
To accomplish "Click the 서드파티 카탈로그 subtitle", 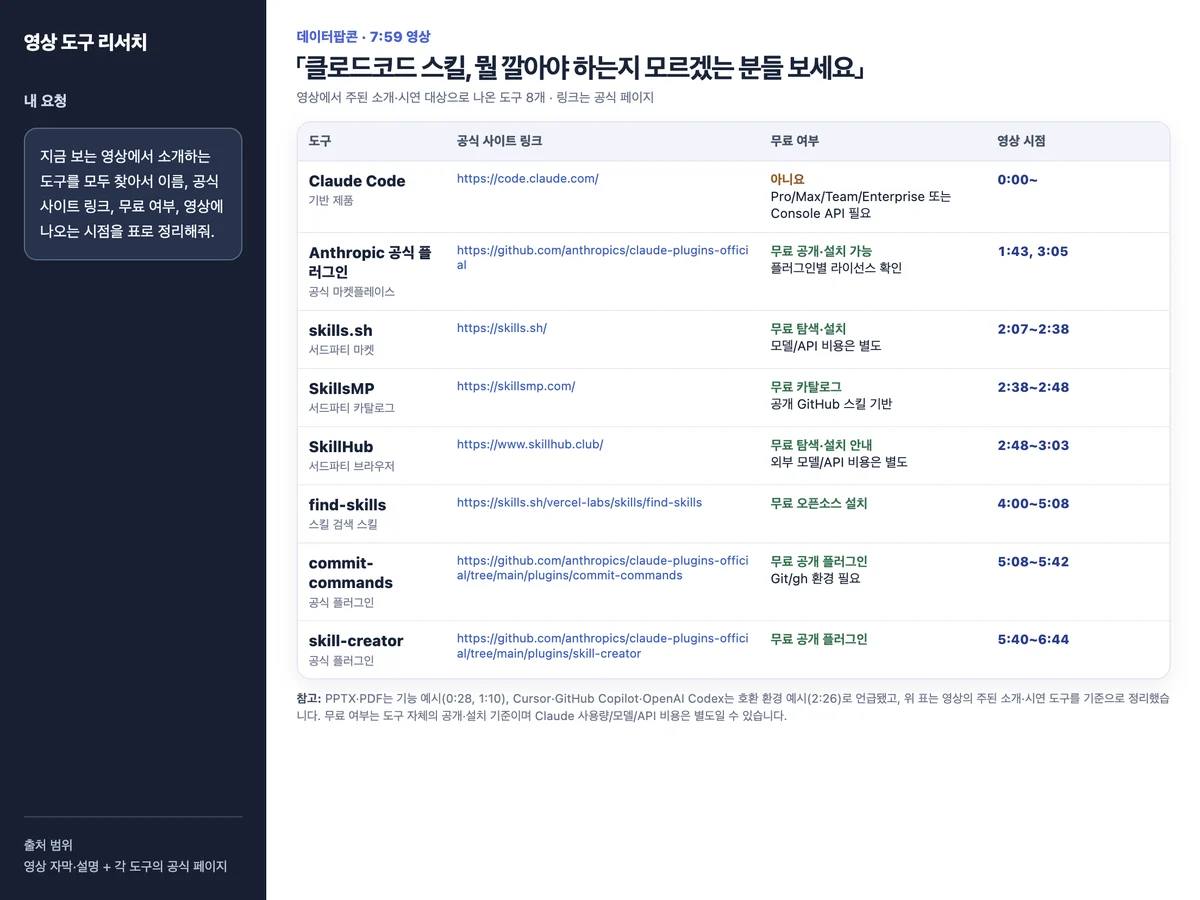I will [x=352, y=408].
